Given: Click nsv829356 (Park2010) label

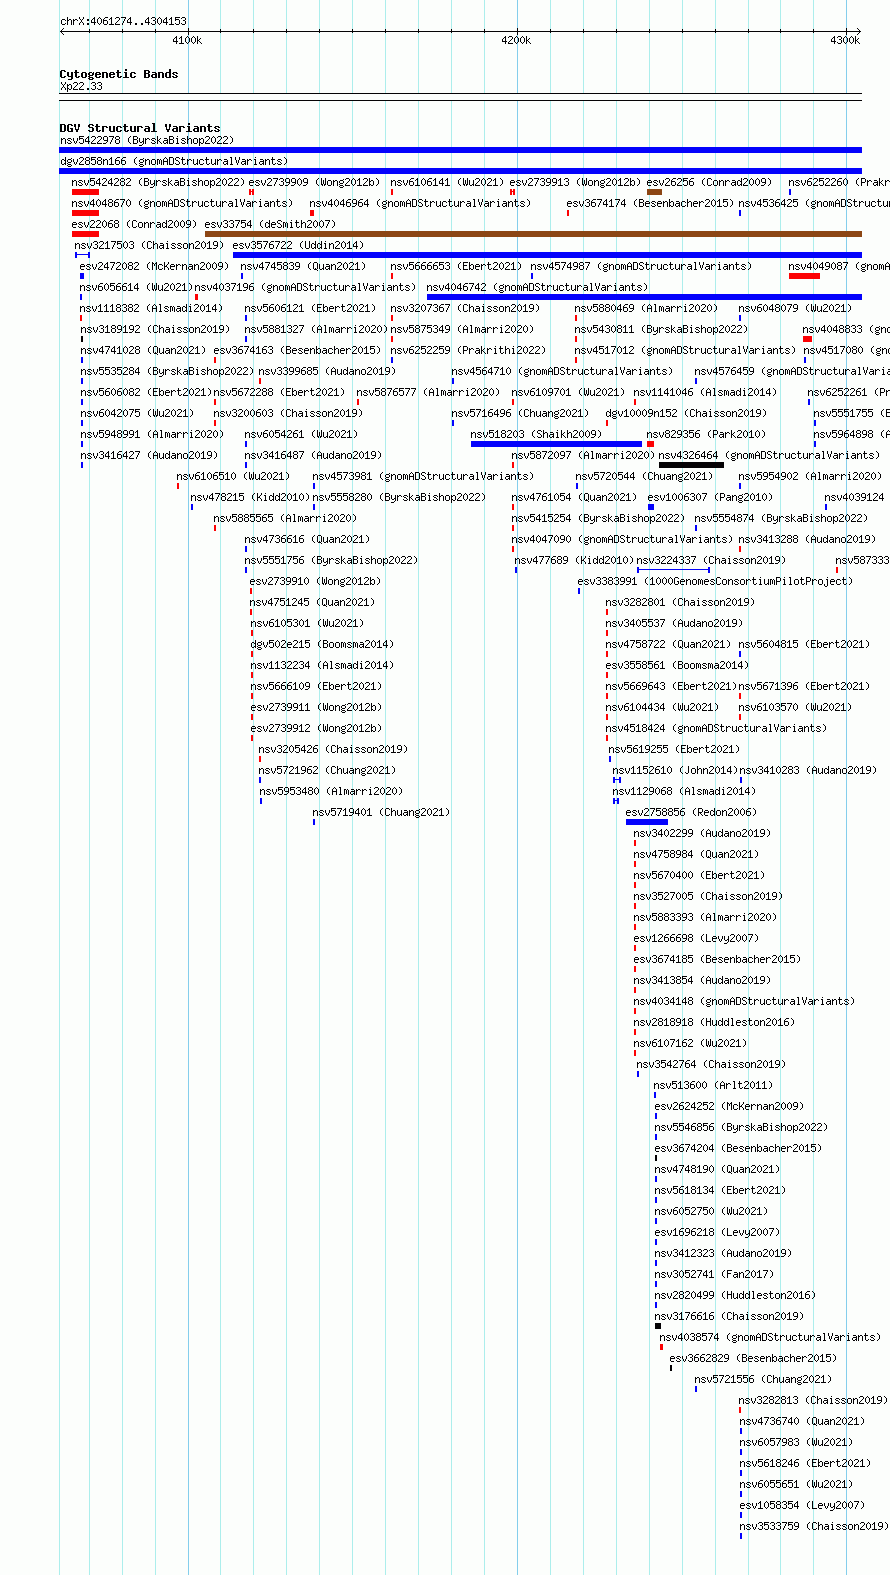Looking at the screenshot, I should [x=706, y=435].
